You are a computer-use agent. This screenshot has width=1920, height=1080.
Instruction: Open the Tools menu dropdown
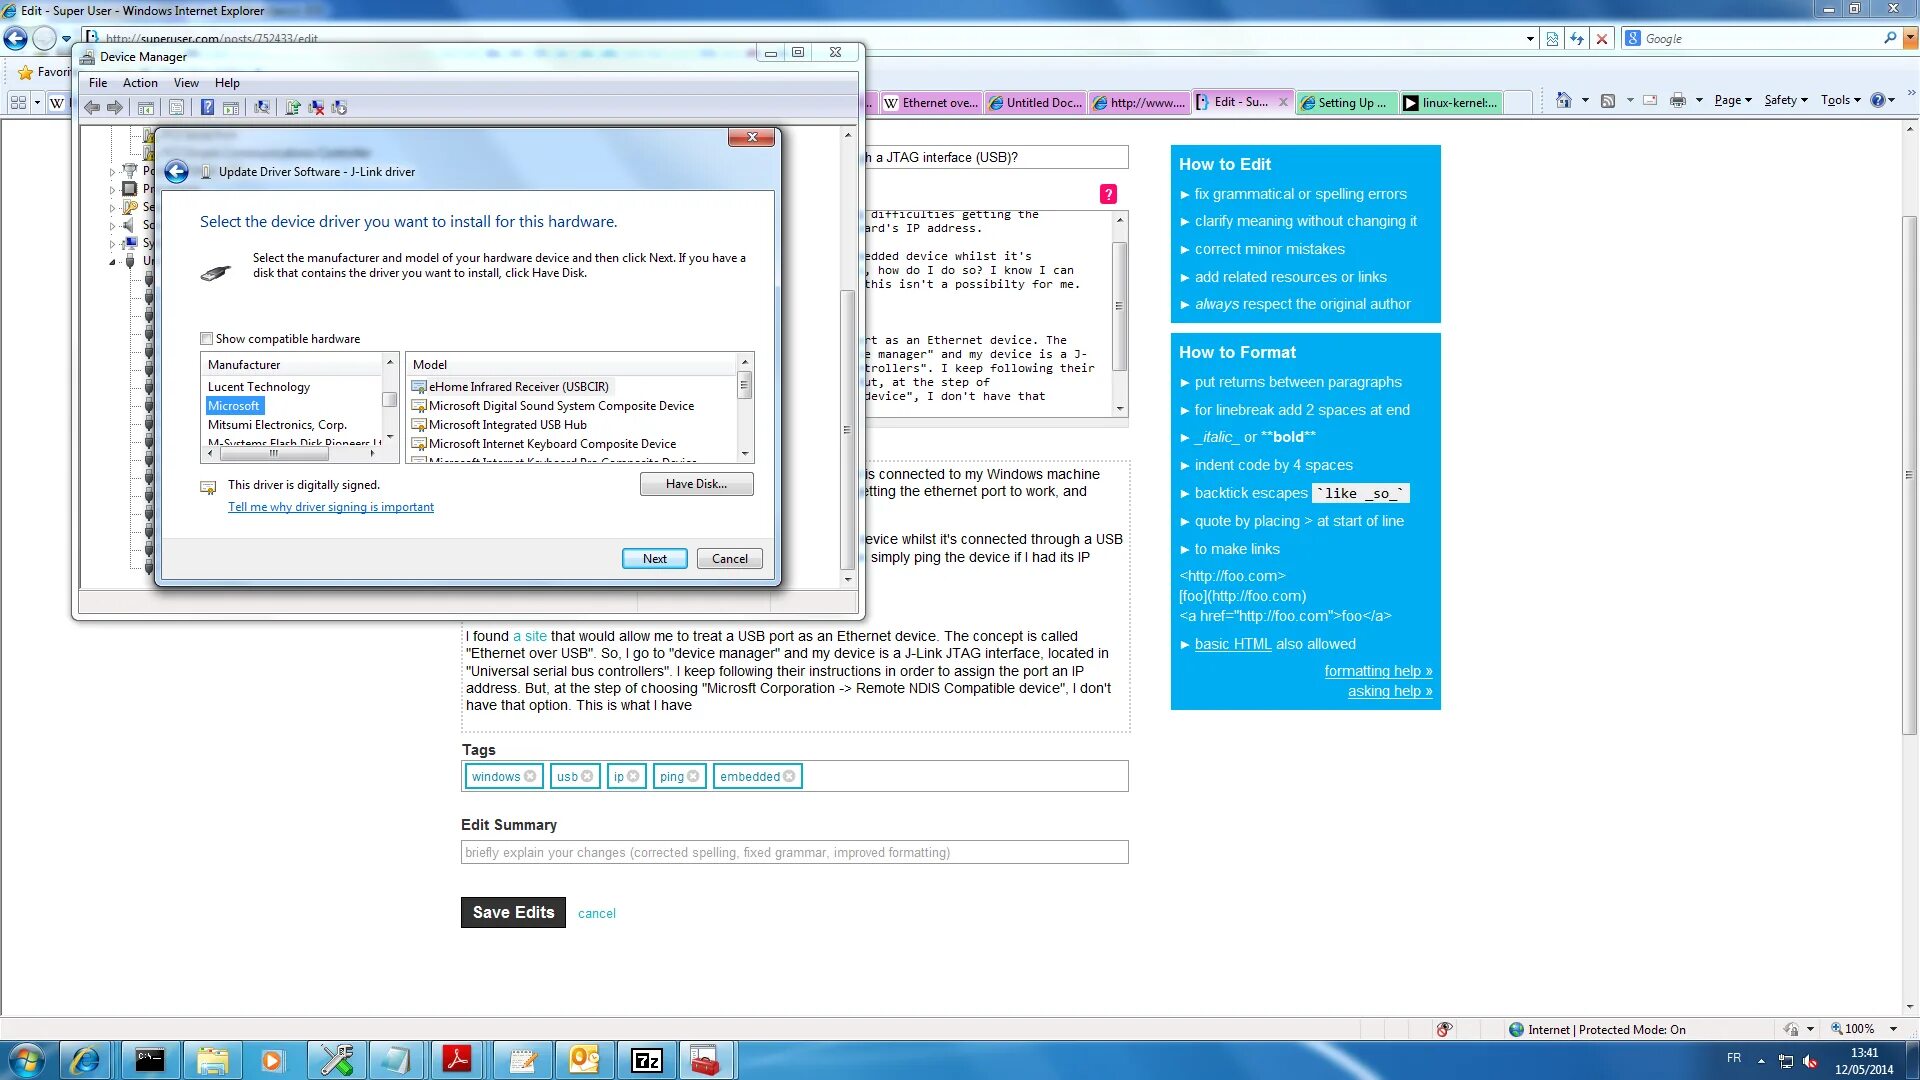point(1840,100)
